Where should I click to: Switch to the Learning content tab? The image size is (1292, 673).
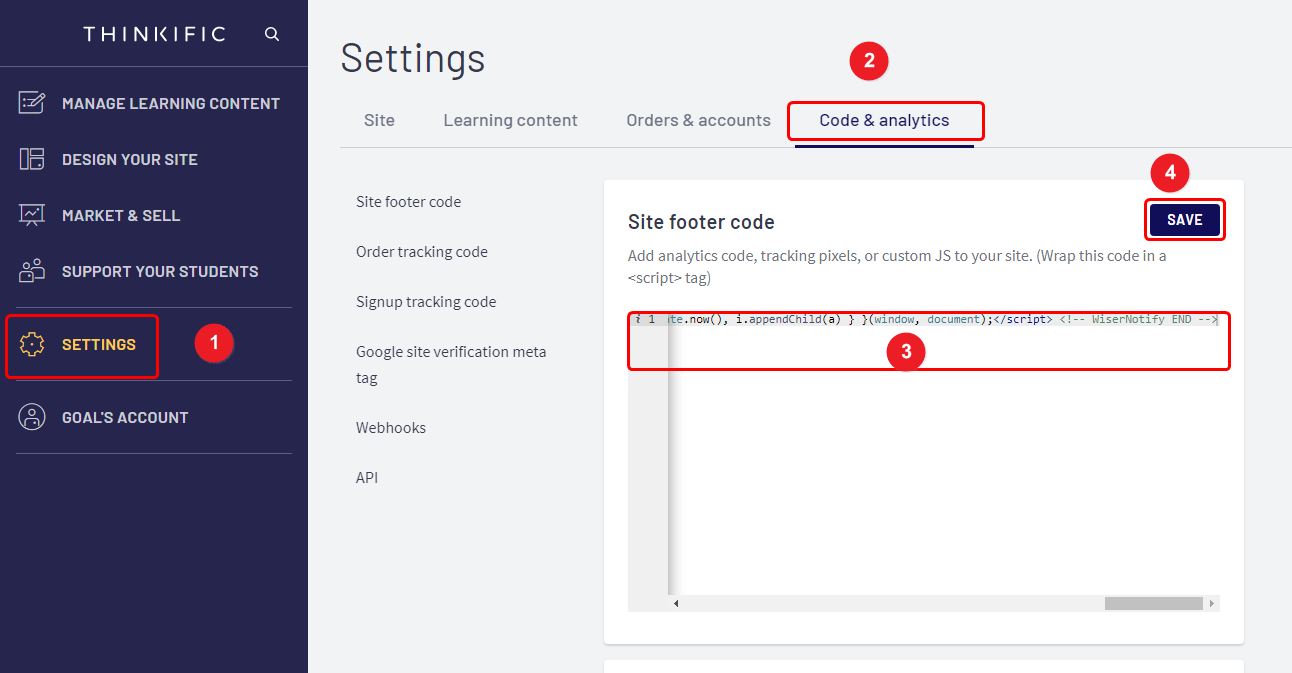pyautogui.click(x=510, y=120)
